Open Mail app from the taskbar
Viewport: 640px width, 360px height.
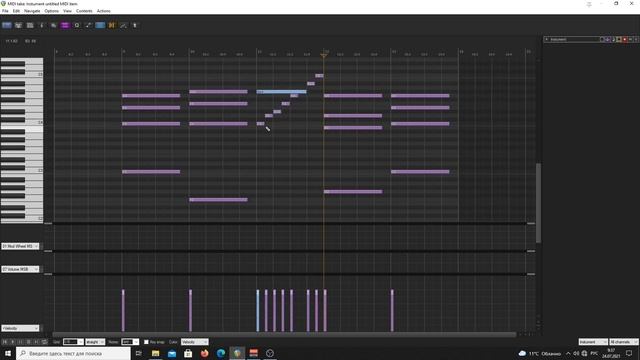click(x=172, y=353)
